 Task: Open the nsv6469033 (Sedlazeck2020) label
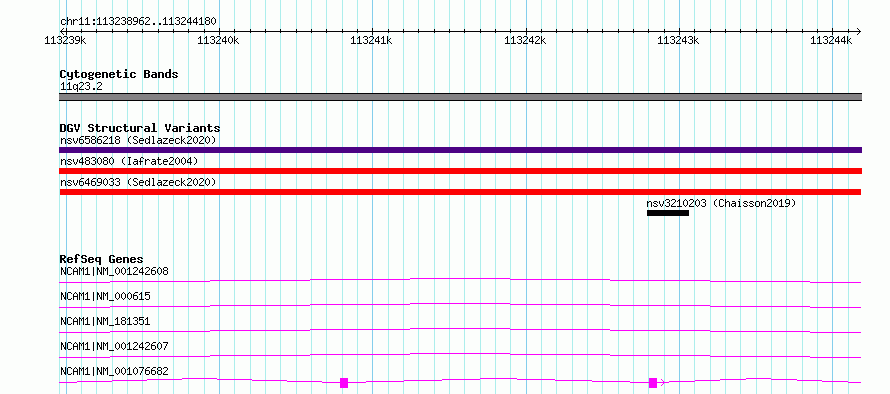(x=138, y=182)
